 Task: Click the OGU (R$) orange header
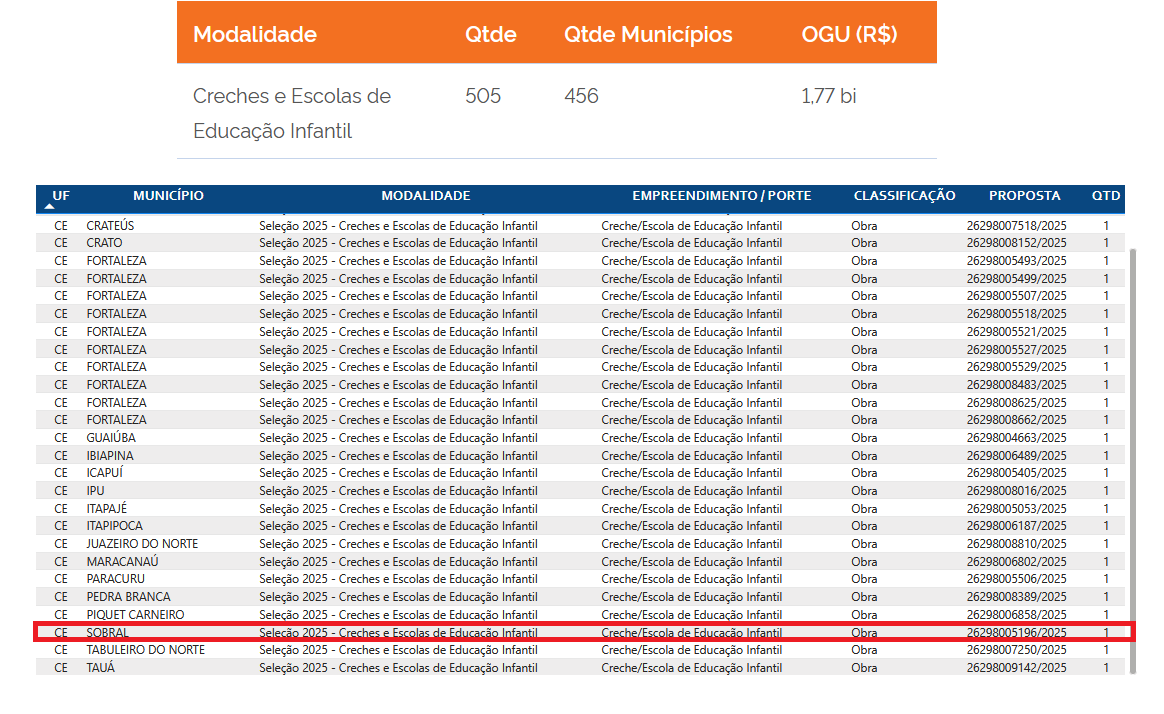849,35
